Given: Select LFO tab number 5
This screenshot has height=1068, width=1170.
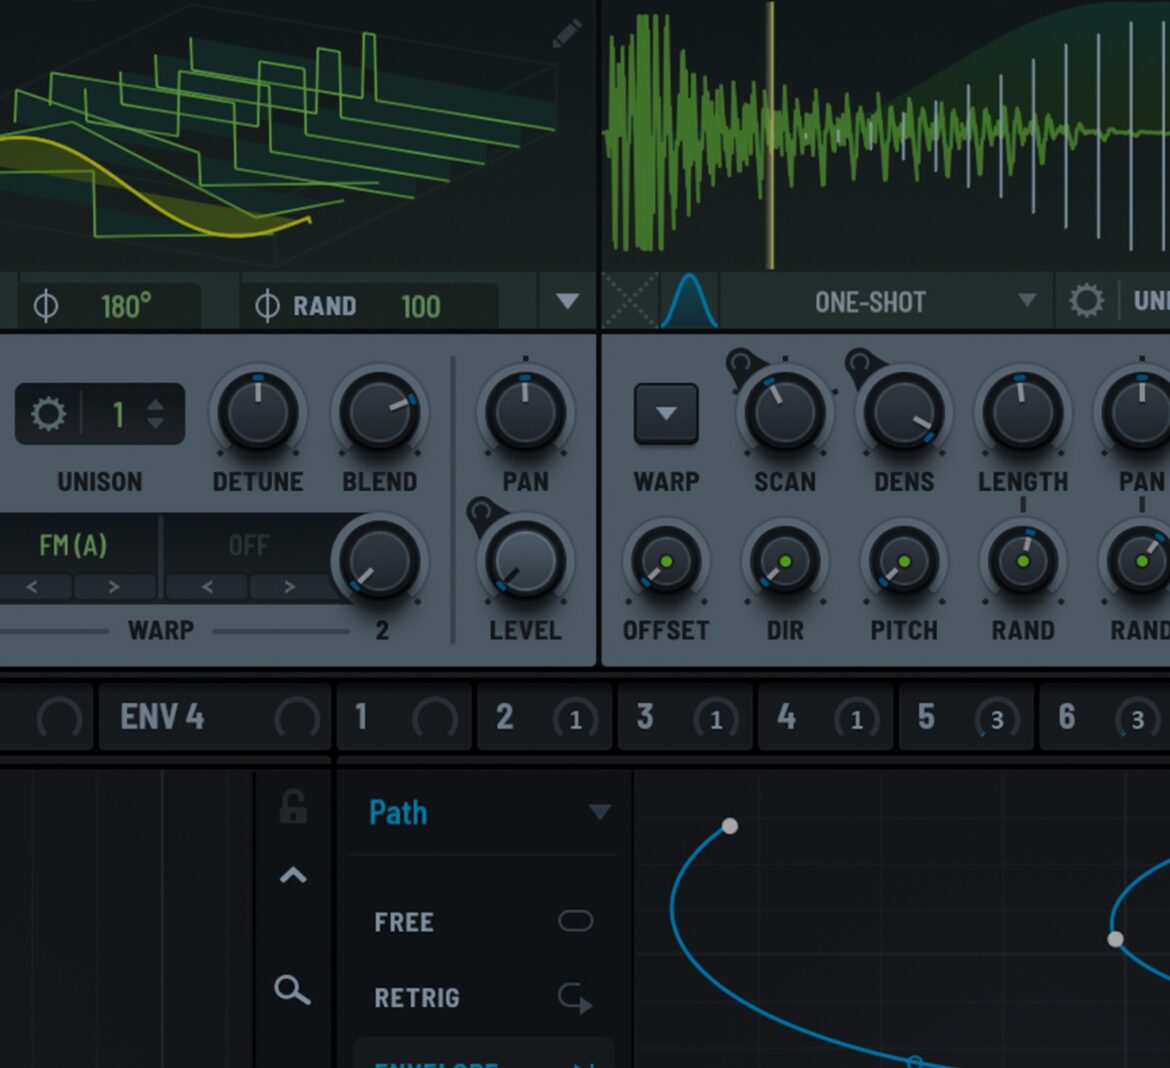Looking at the screenshot, I should [x=927, y=717].
